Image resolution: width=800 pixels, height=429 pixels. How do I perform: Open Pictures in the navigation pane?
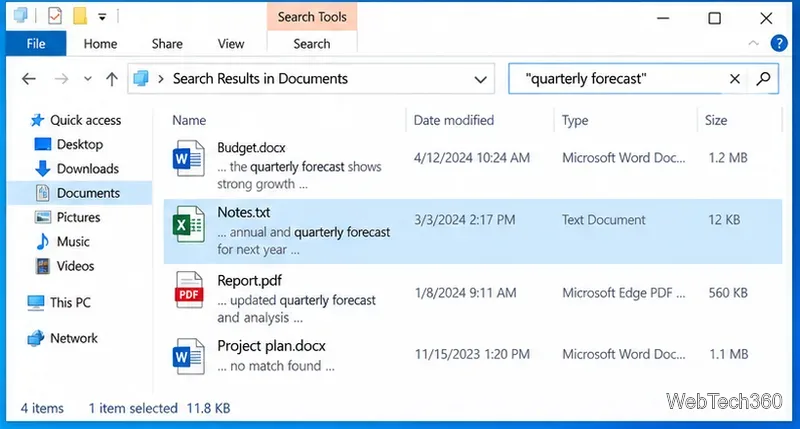(x=67, y=217)
